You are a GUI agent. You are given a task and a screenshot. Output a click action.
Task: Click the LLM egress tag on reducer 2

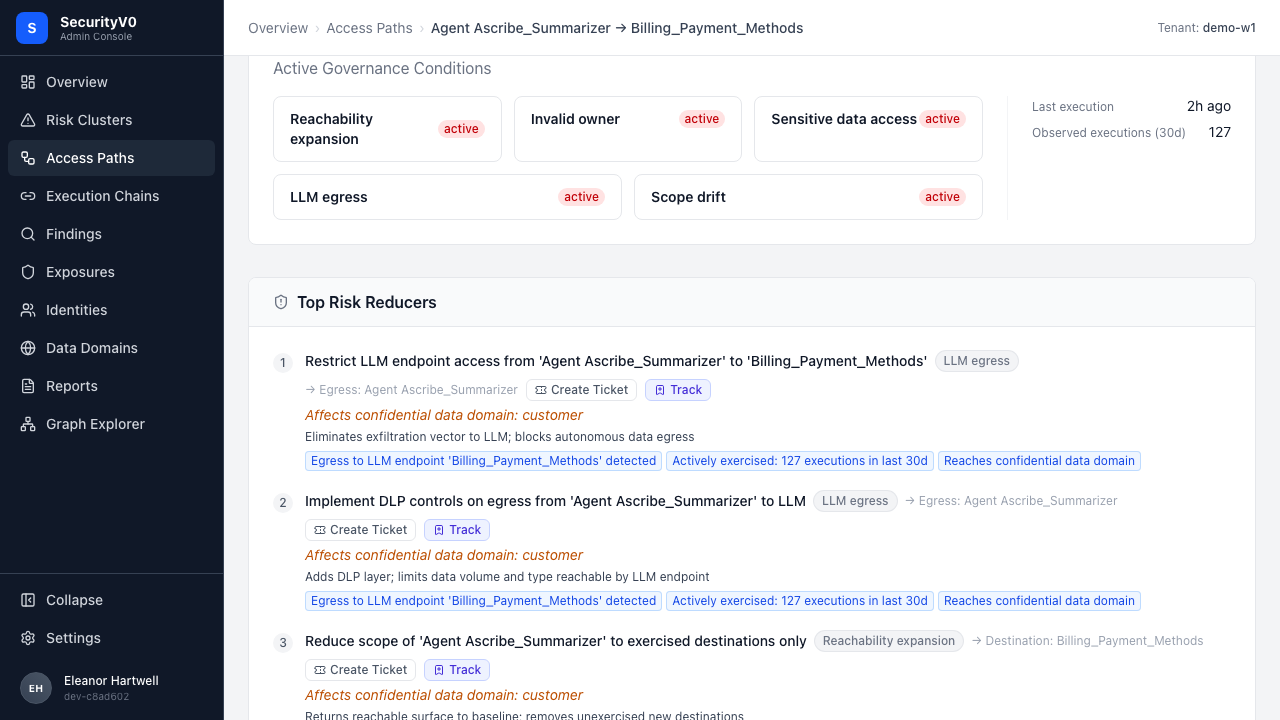855,501
